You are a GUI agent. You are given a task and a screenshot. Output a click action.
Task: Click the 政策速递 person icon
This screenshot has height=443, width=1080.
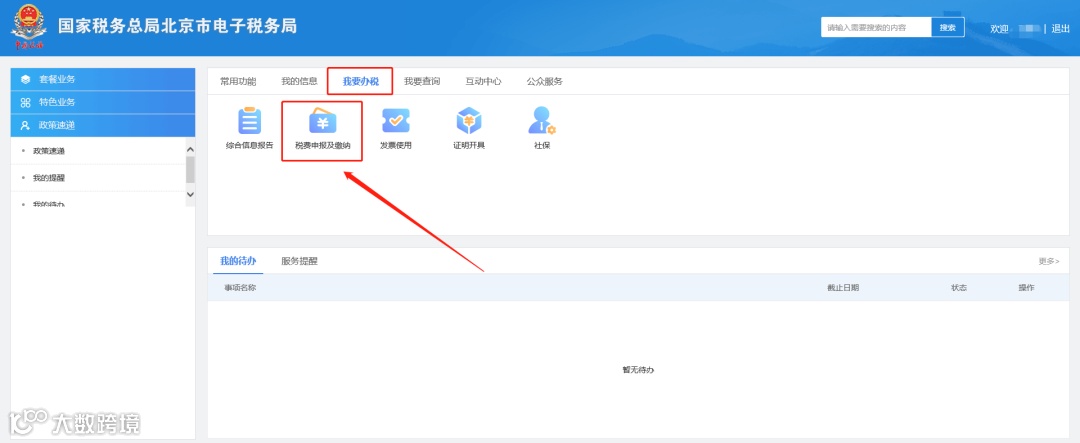(x=25, y=125)
